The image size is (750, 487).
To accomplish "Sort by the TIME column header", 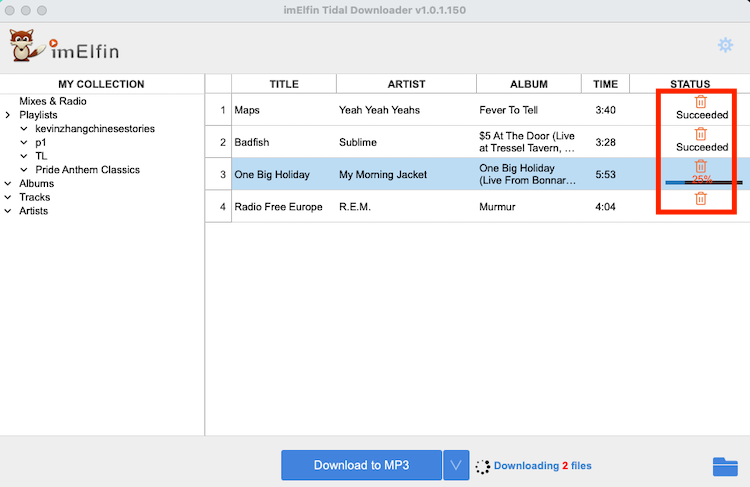I will (605, 84).
